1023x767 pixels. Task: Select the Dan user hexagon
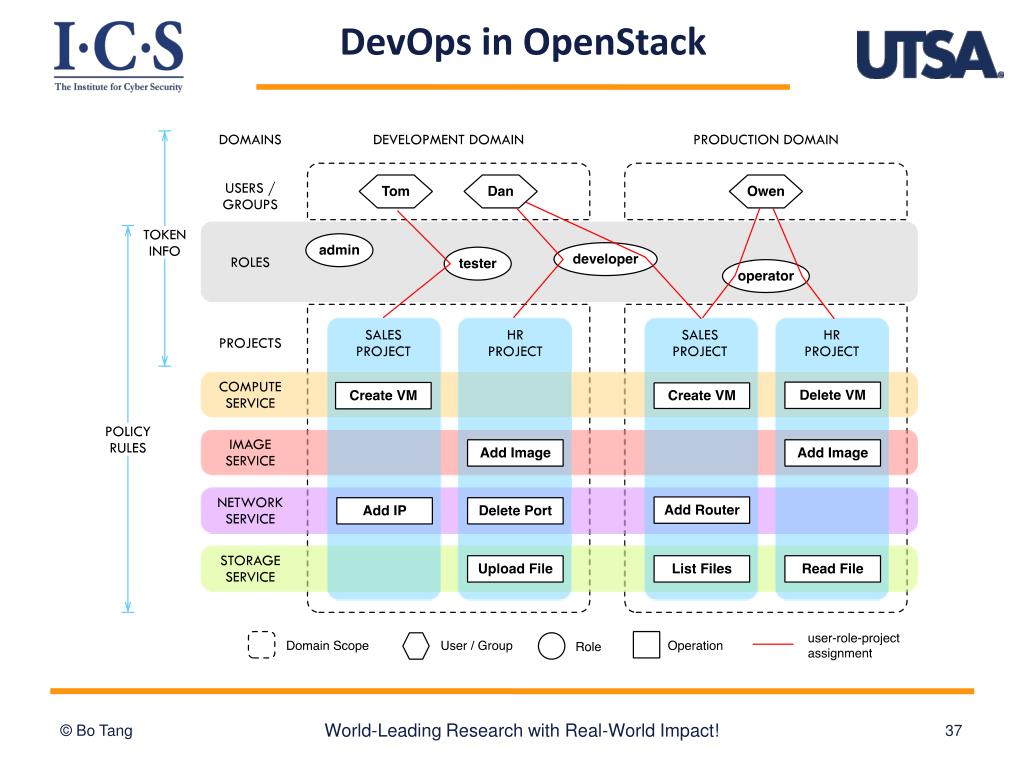(x=500, y=191)
